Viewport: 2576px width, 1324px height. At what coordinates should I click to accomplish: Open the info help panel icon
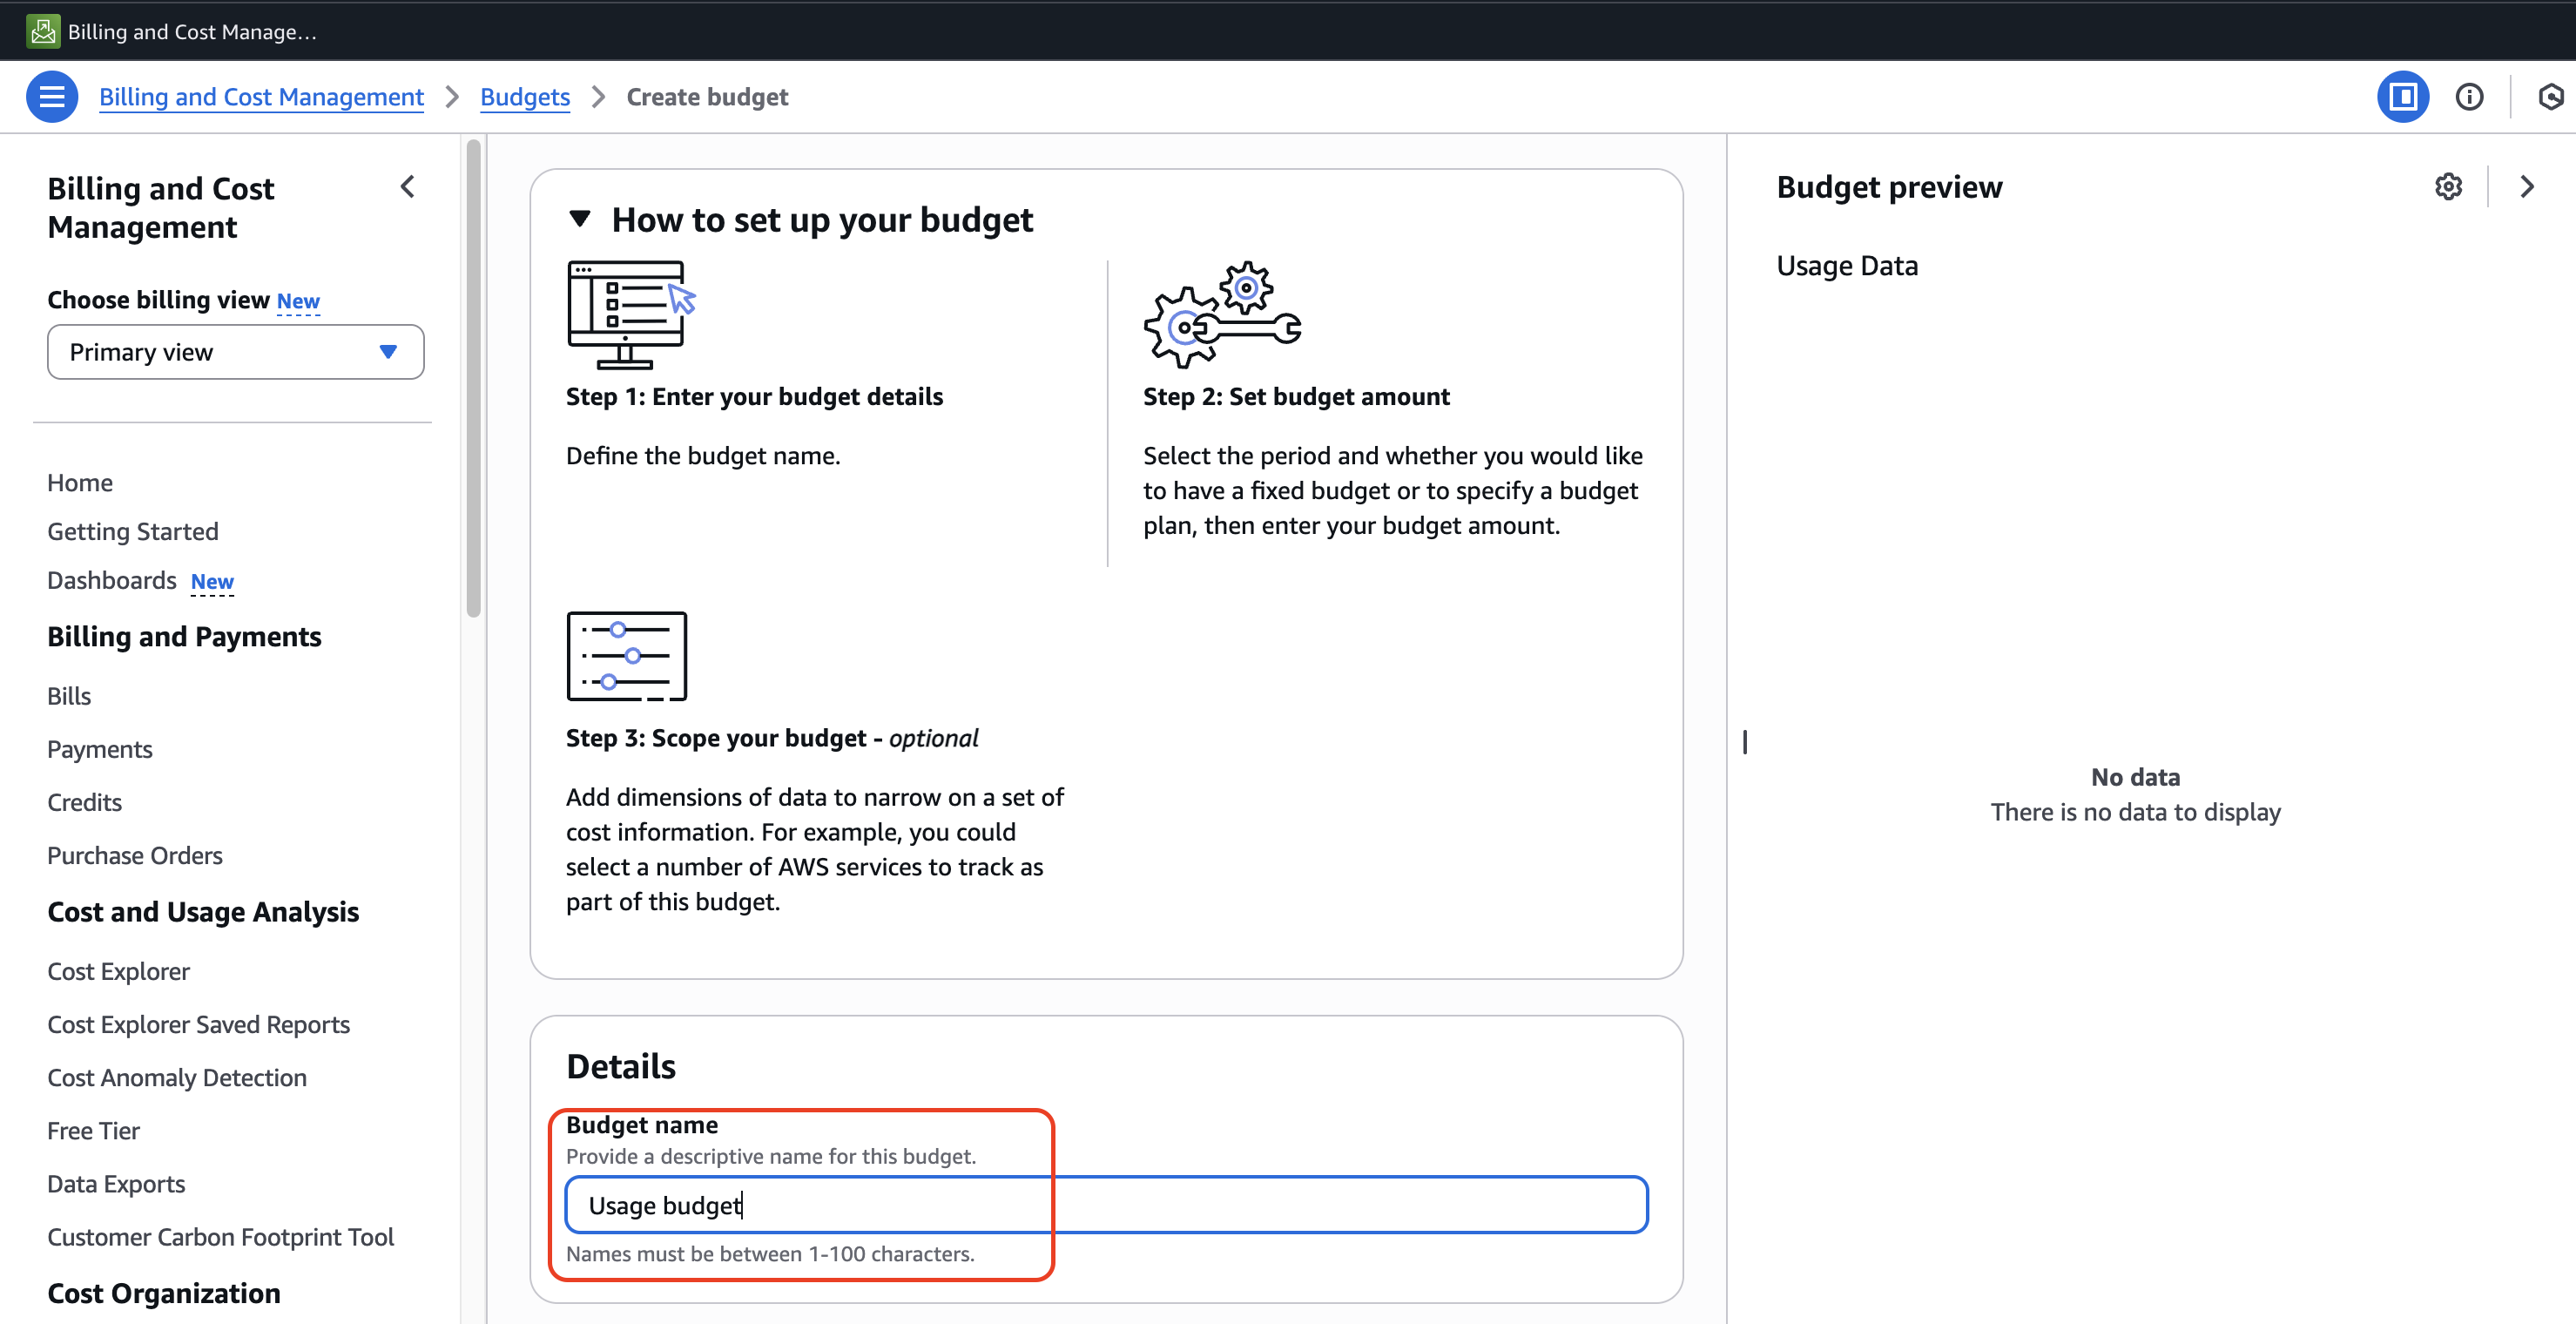(2469, 97)
